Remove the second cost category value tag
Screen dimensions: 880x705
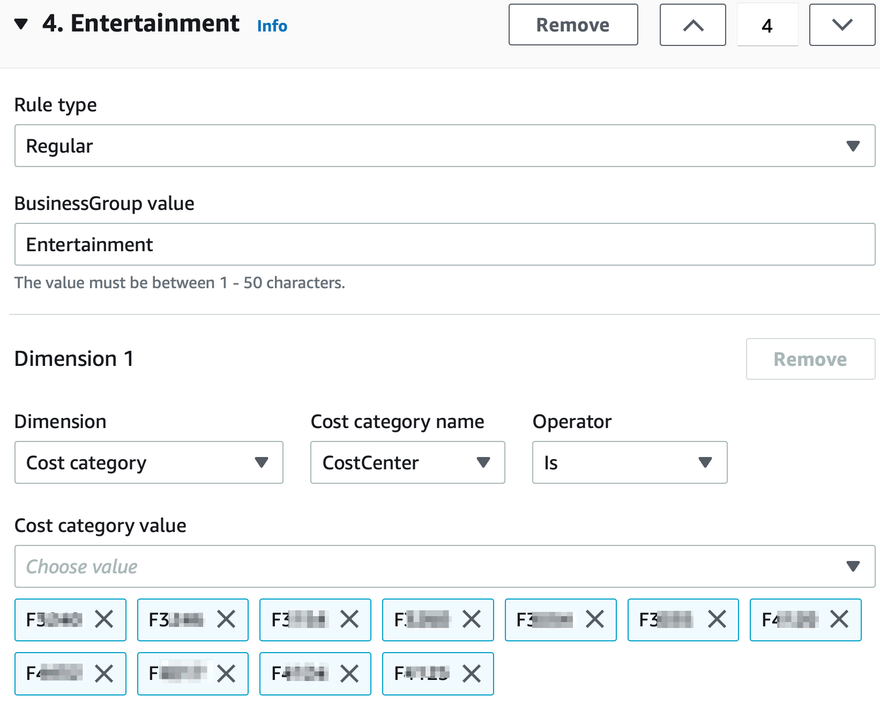tap(226, 620)
